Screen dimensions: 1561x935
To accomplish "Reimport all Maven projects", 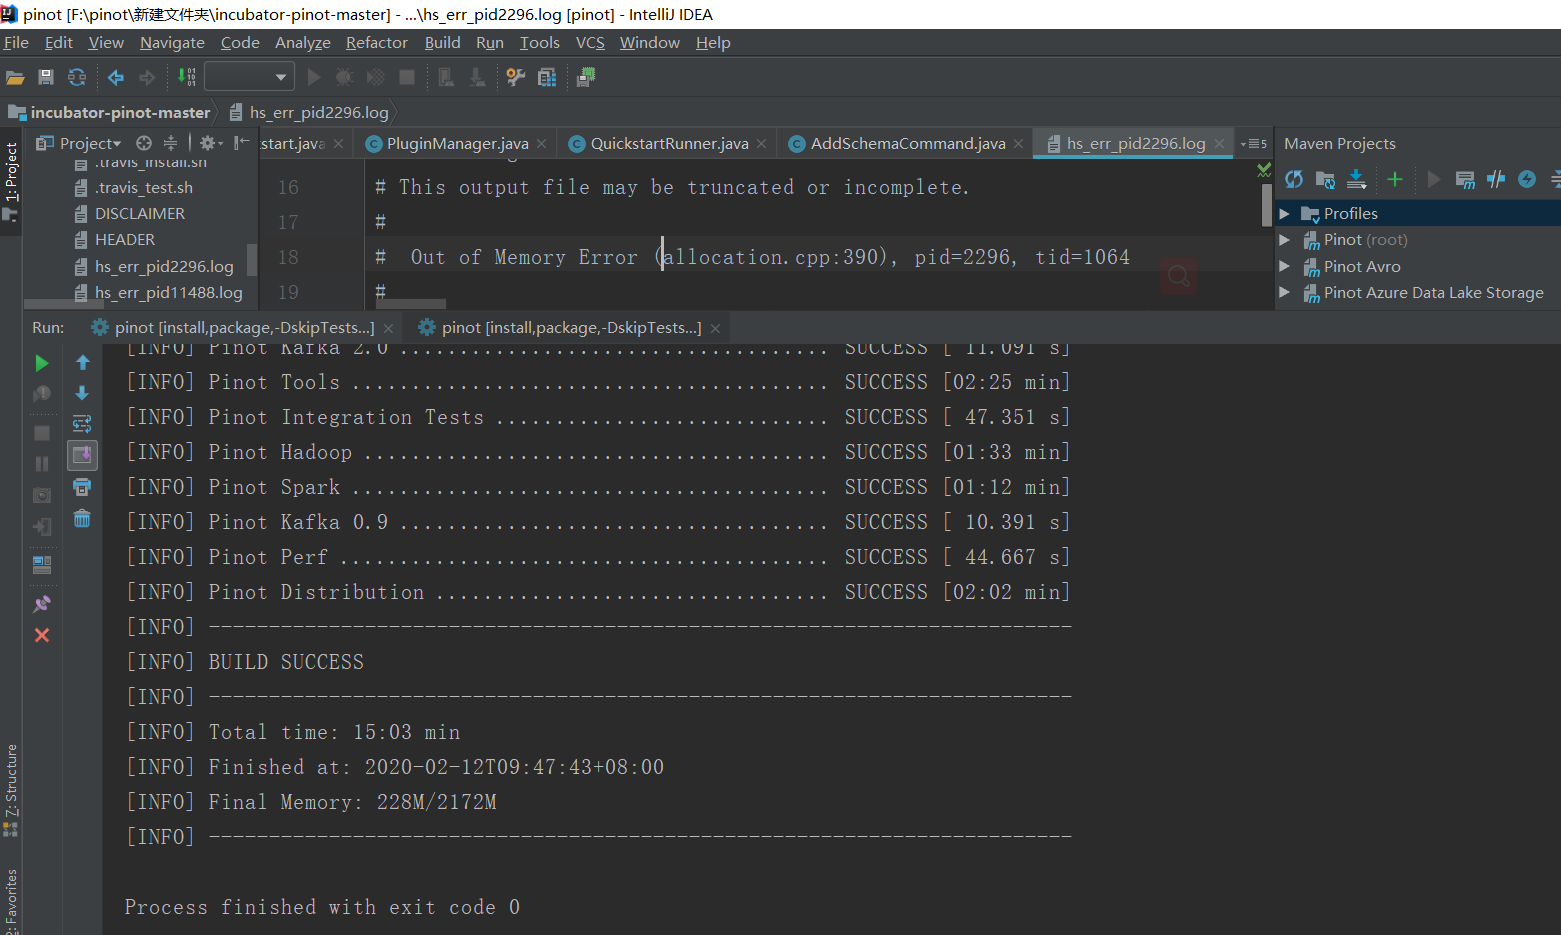I will click(1294, 179).
